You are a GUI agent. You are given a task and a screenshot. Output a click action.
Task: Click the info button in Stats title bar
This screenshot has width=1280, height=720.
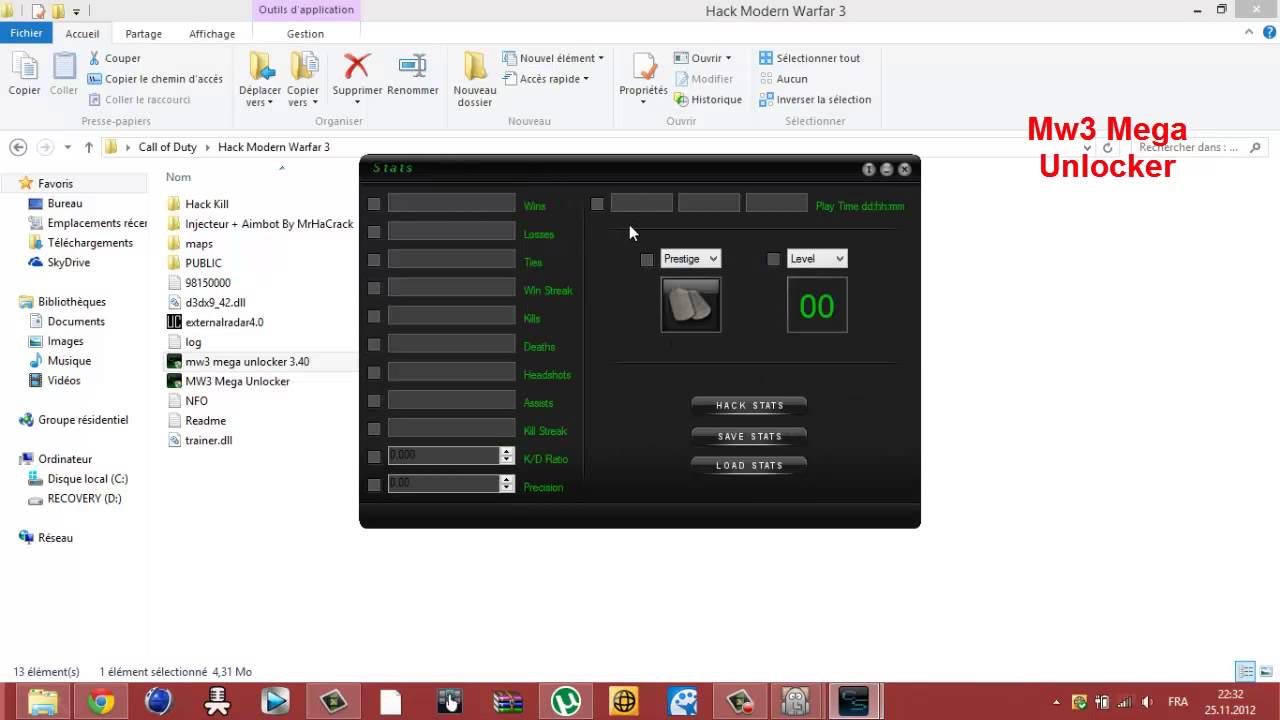tap(869, 169)
